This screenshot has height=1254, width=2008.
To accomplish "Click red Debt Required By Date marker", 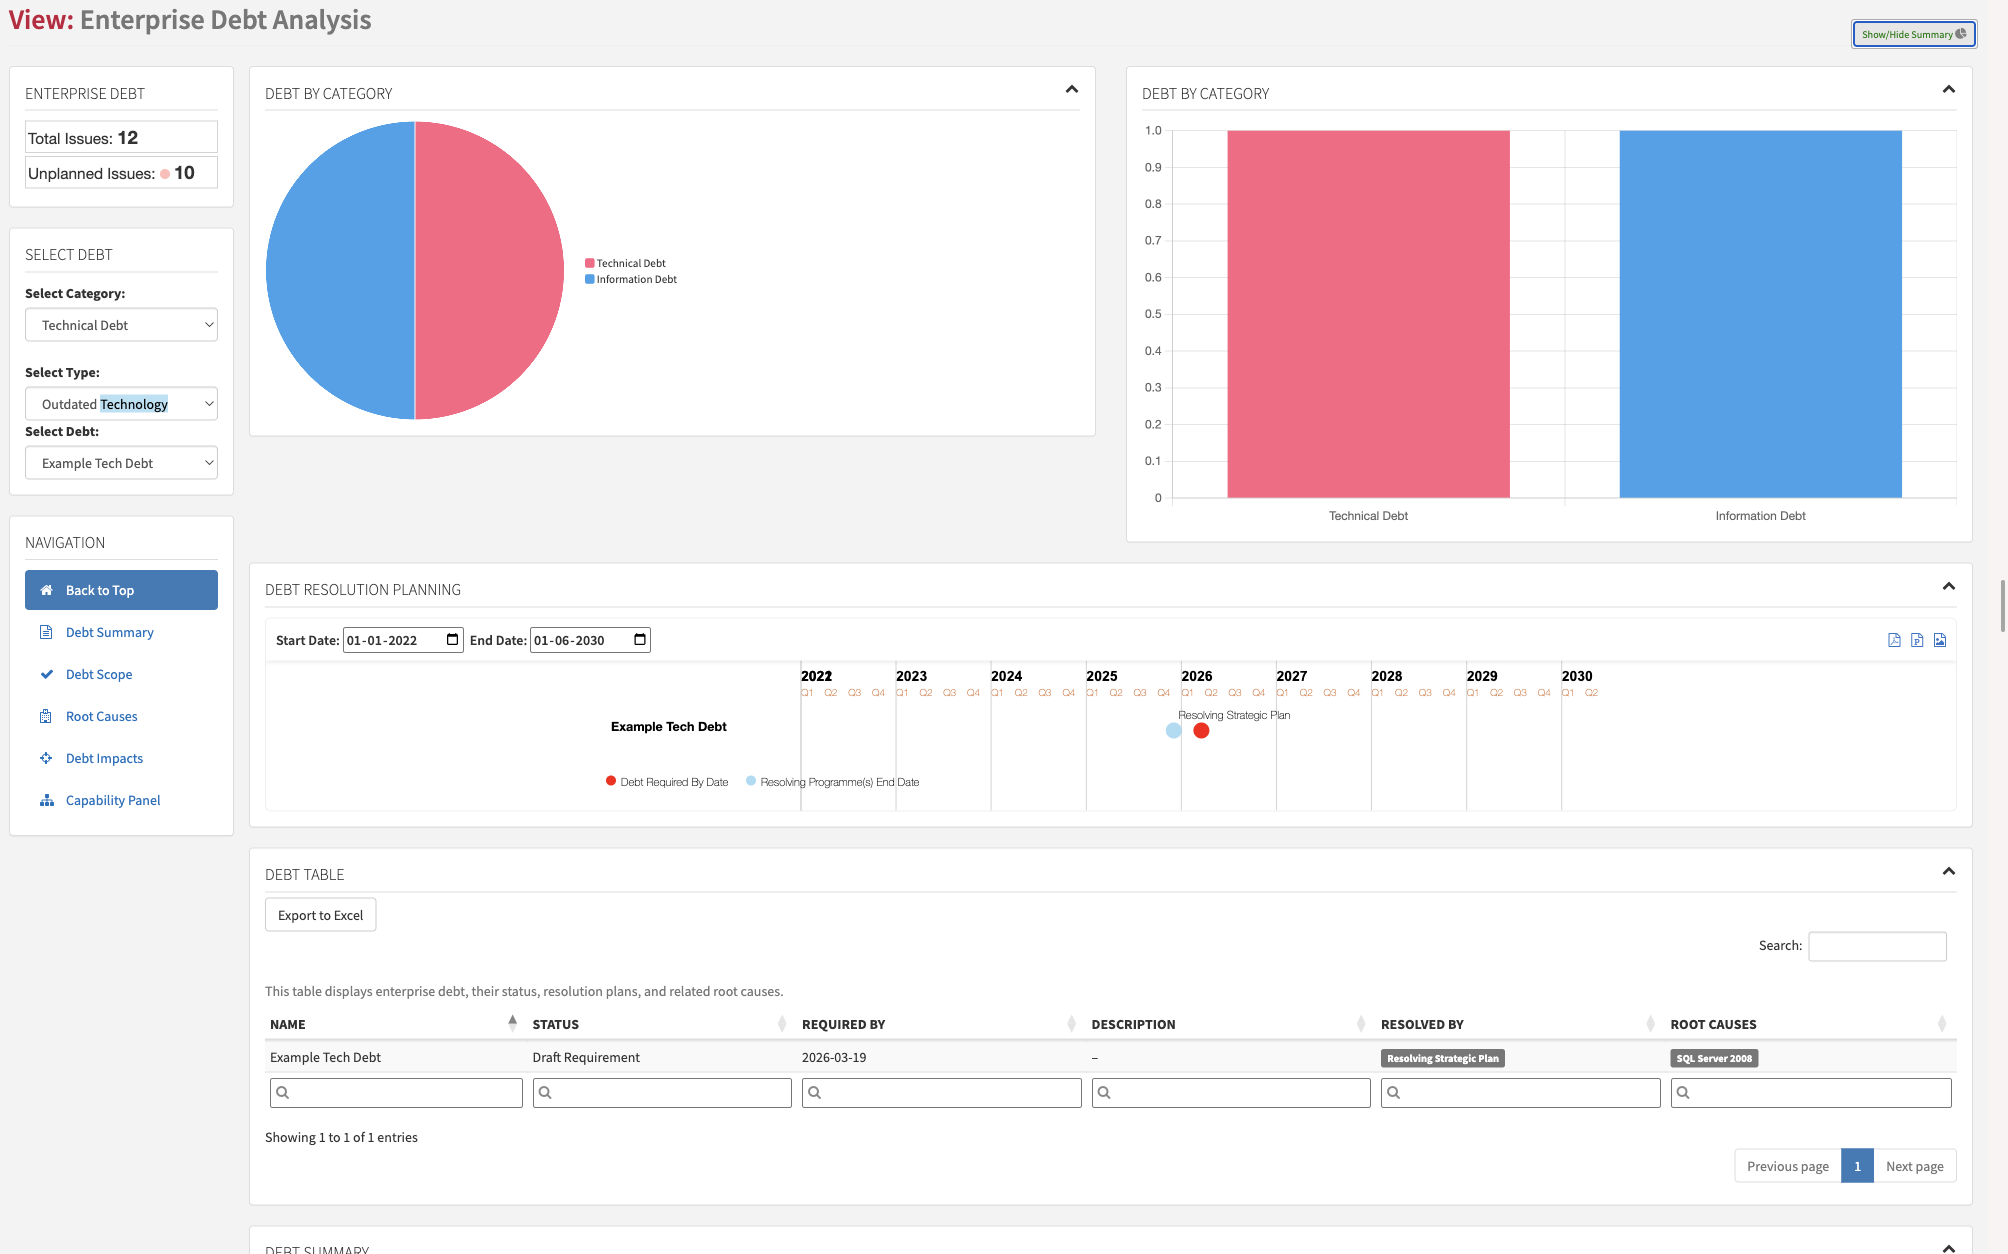I will pyautogui.click(x=1201, y=731).
